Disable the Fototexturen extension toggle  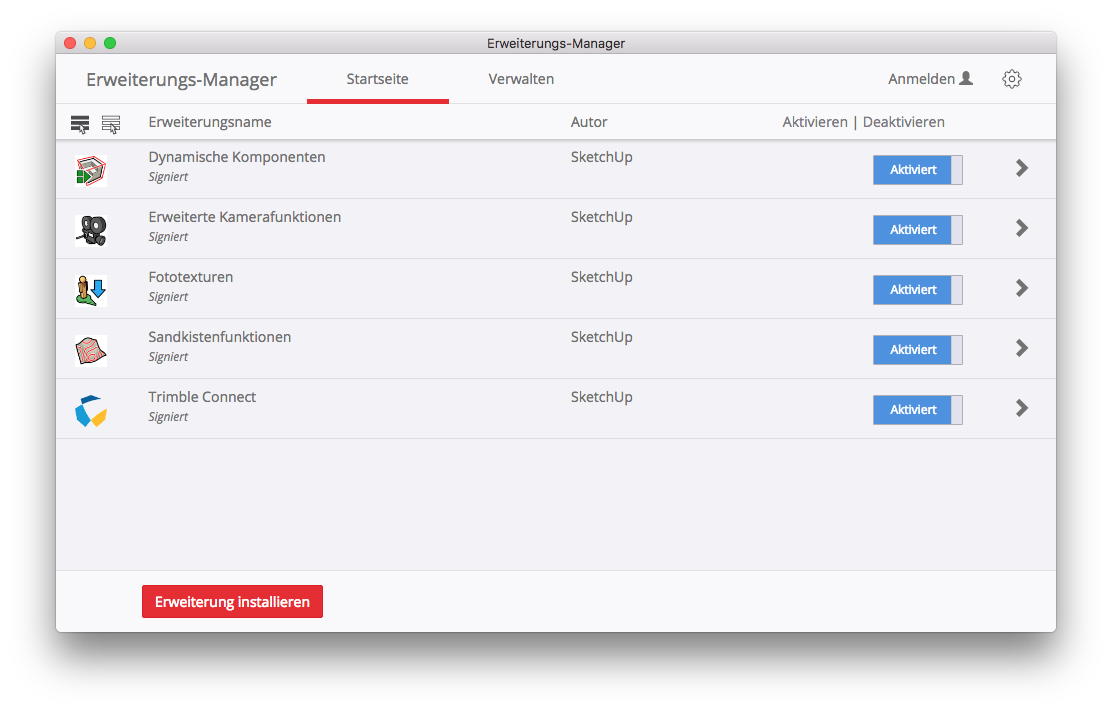point(917,290)
